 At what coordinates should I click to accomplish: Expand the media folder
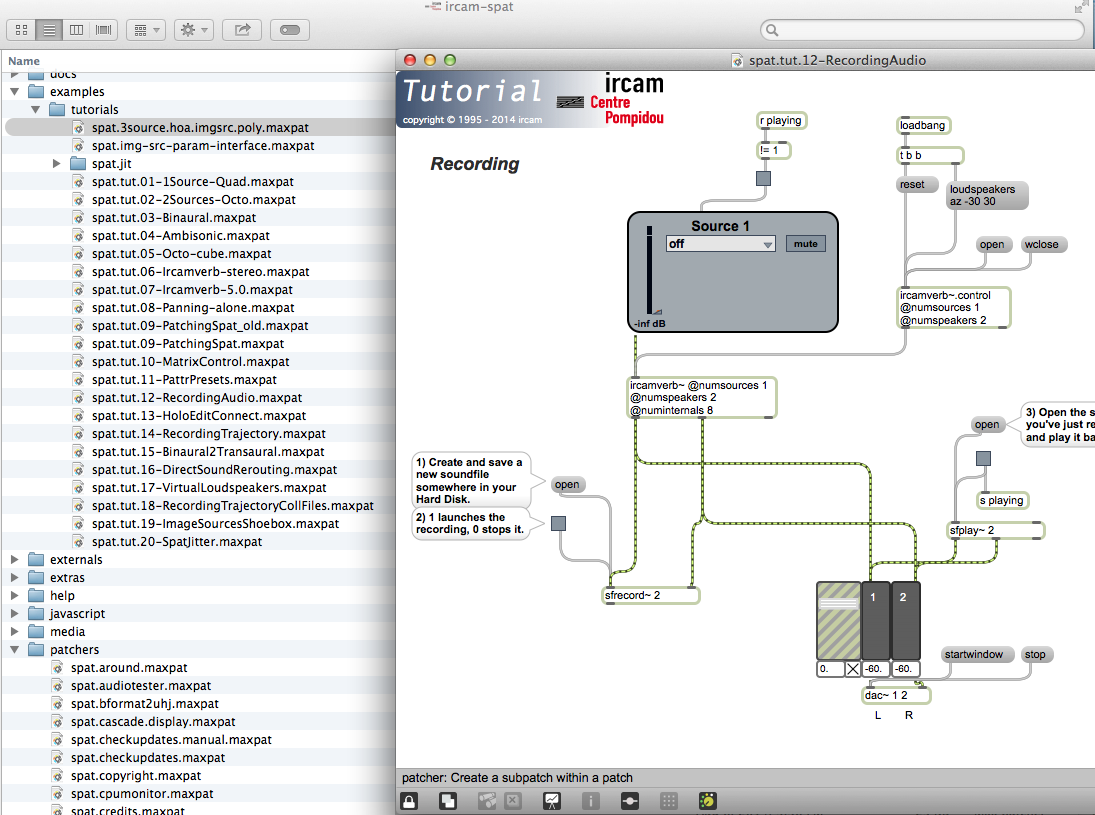pyautogui.click(x=15, y=631)
